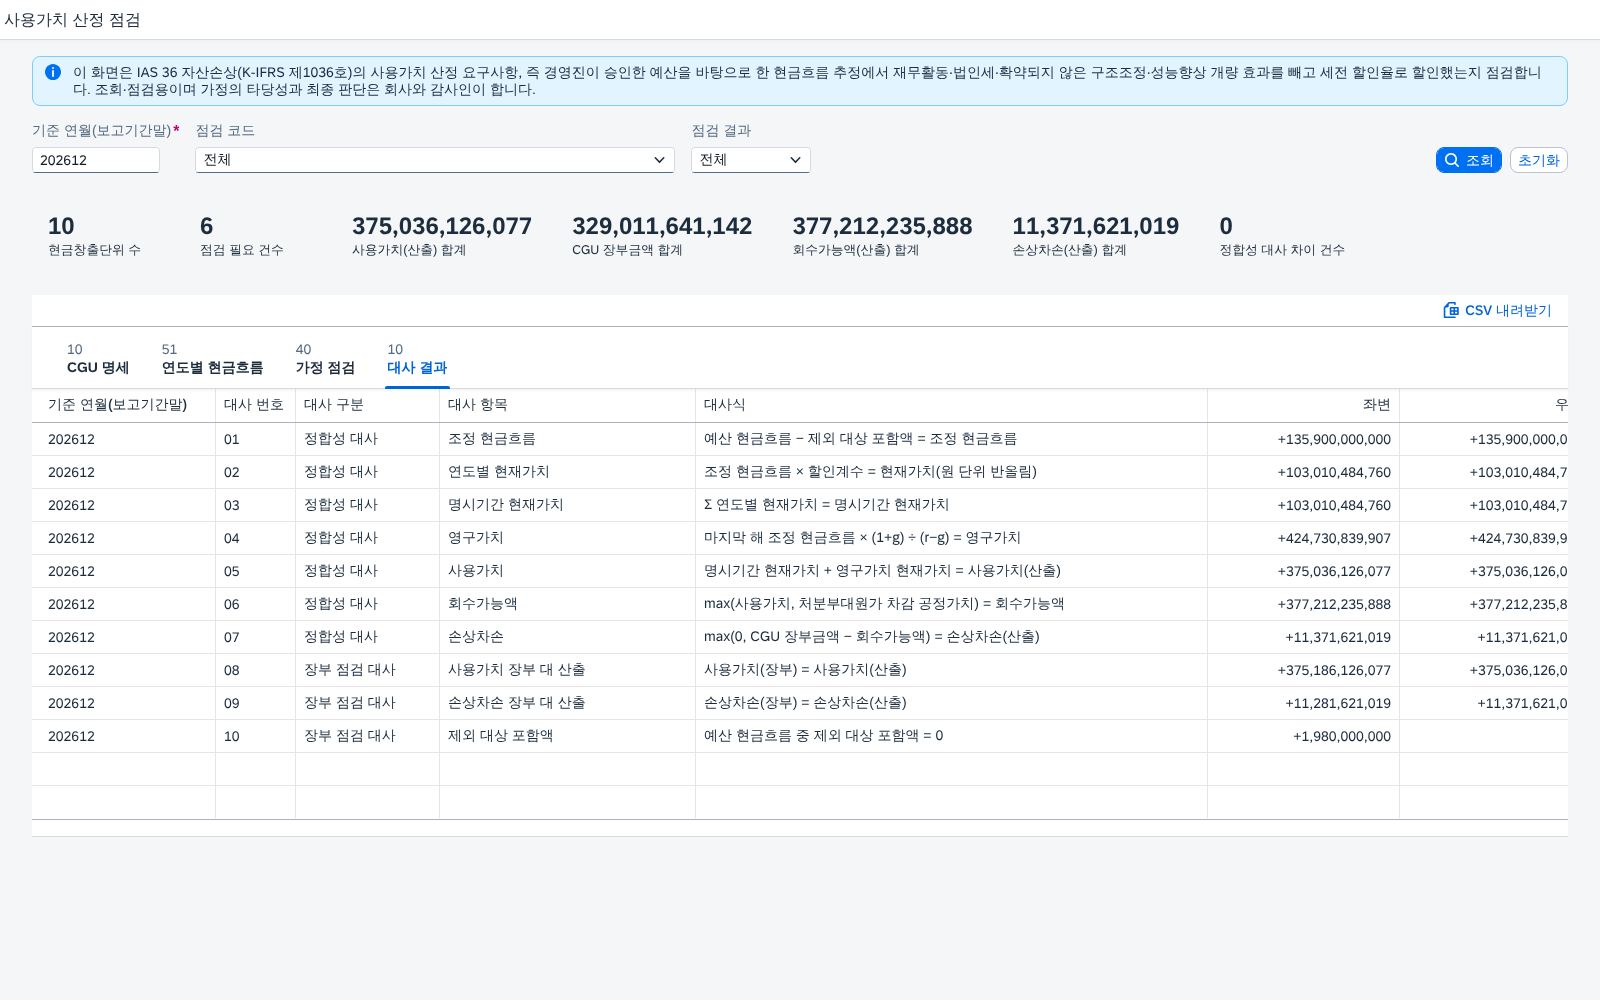Click 정합성 대사 cell in row 01

[367, 439]
